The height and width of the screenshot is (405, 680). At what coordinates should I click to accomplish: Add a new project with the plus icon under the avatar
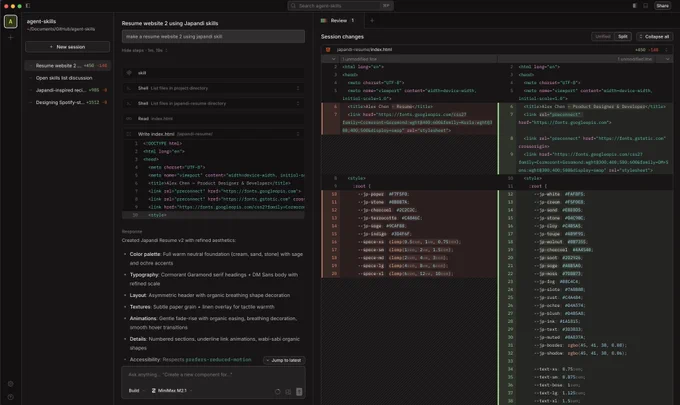pyautogui.click(x=10, y=38)
